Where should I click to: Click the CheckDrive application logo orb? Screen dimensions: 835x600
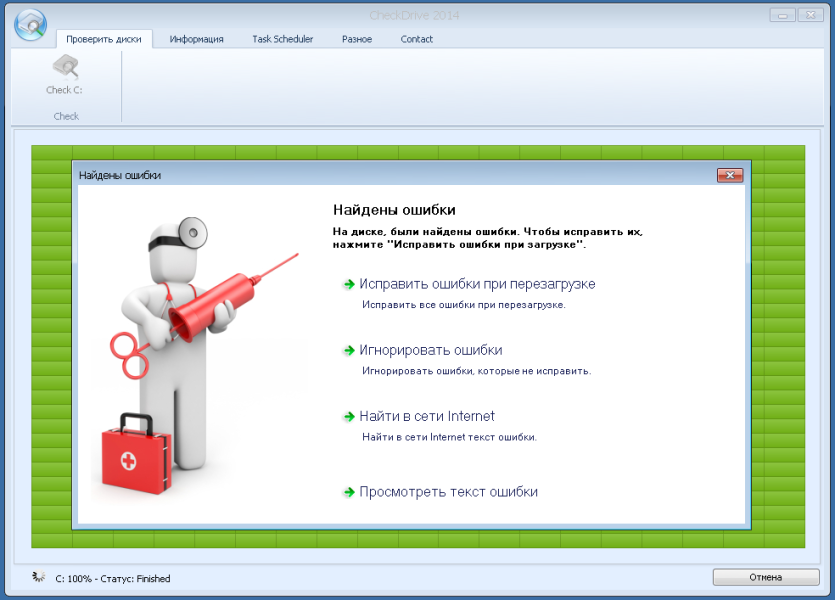point(30,24)
